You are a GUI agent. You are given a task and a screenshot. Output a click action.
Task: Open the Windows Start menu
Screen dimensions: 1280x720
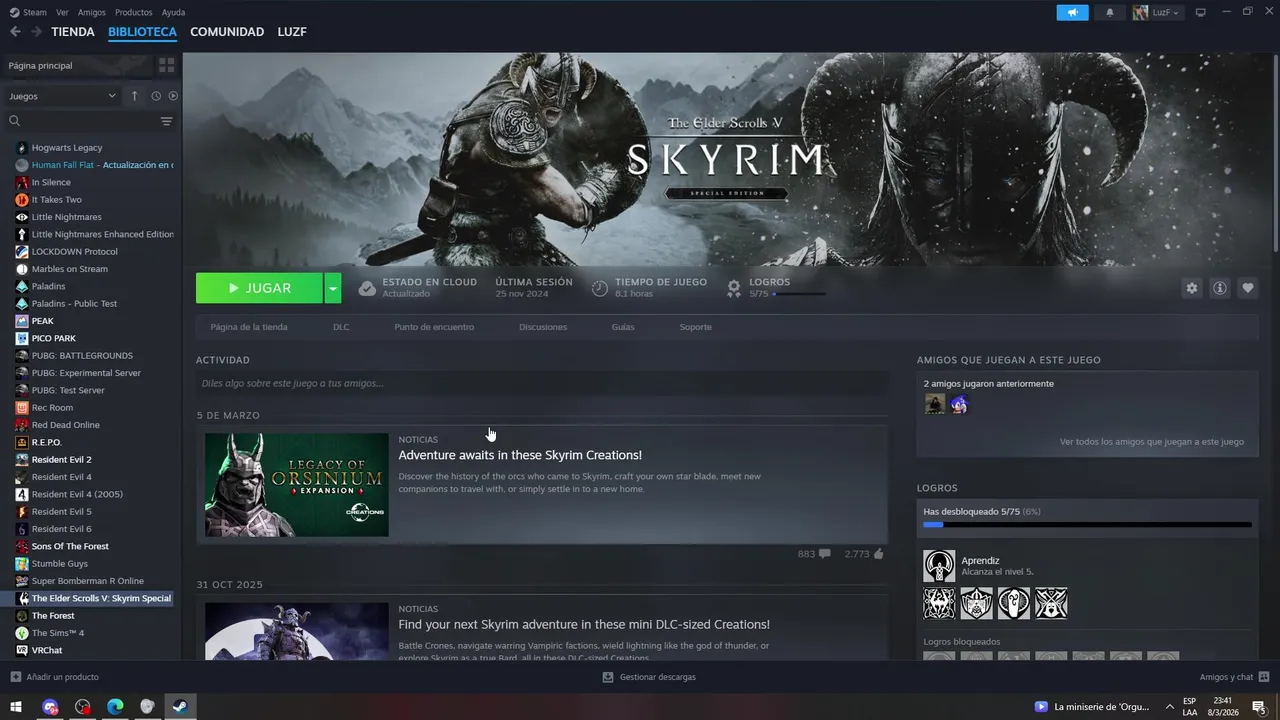[17, 707]
